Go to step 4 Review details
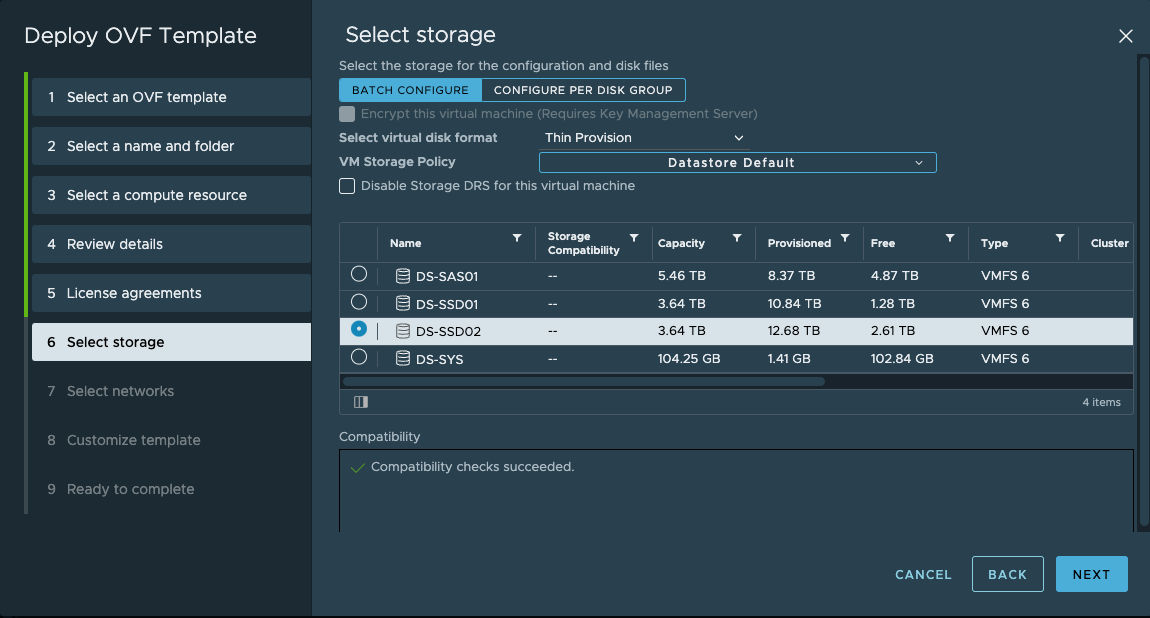 point(172,244)
